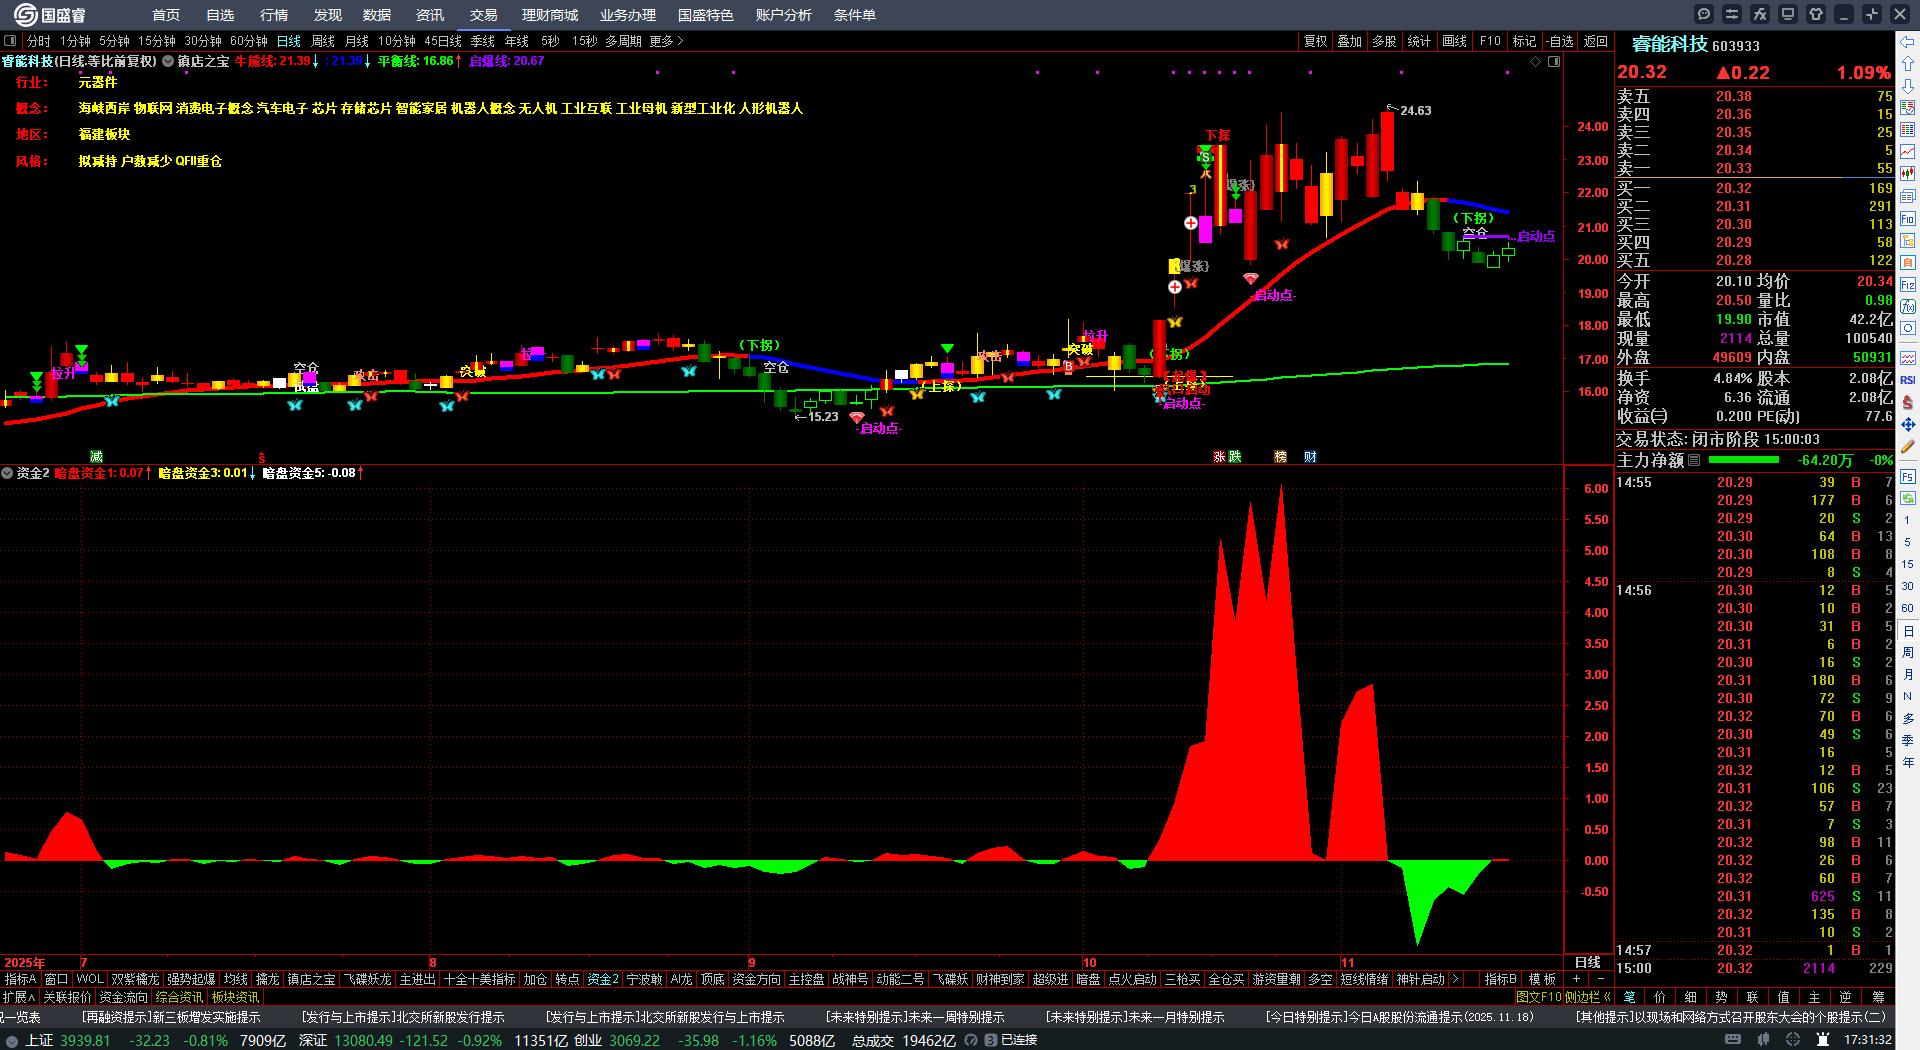Expand the 更多 periods dropdown
The image size is (1920, 1050).
666,41
